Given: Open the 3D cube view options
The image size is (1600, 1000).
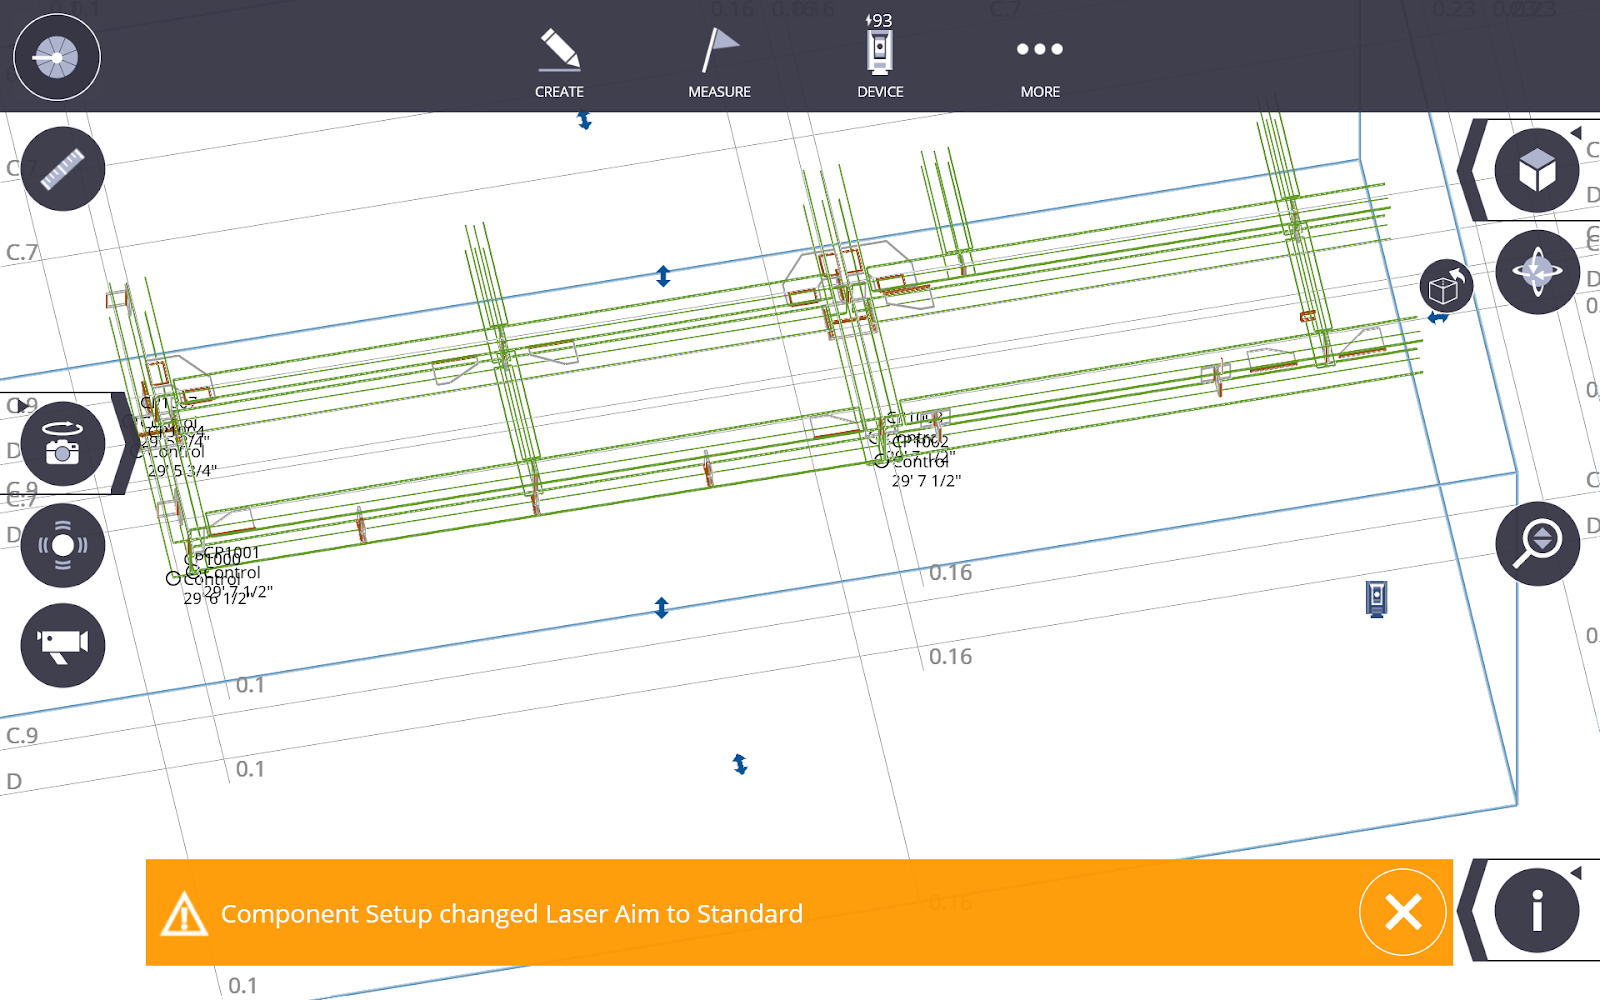Looking at the screenshot, I should (x=1537, y=170).
